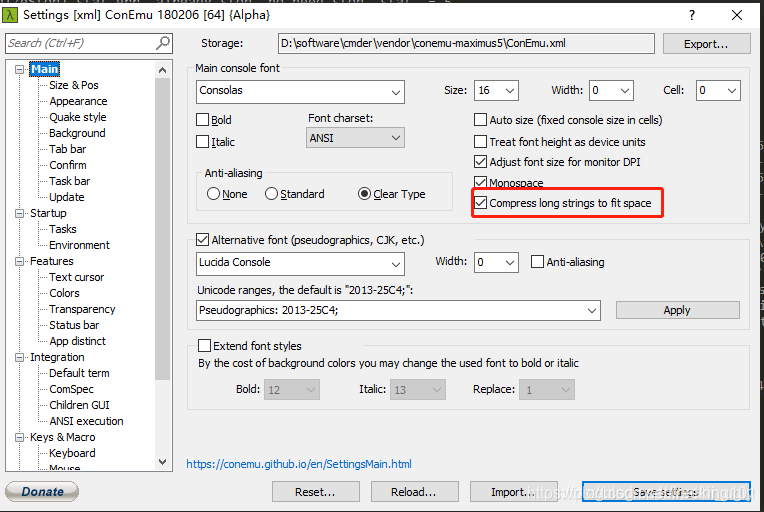764x512 pixels.
Task: Select Text cursor settings page
Action: [x=76, y=277]
